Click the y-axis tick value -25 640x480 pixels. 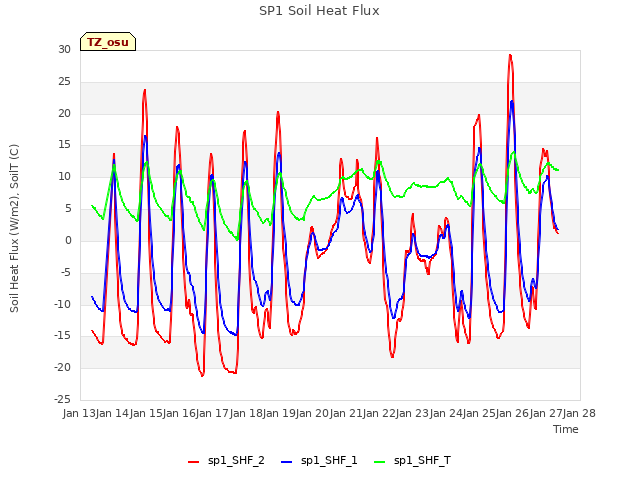click(62, 399)
